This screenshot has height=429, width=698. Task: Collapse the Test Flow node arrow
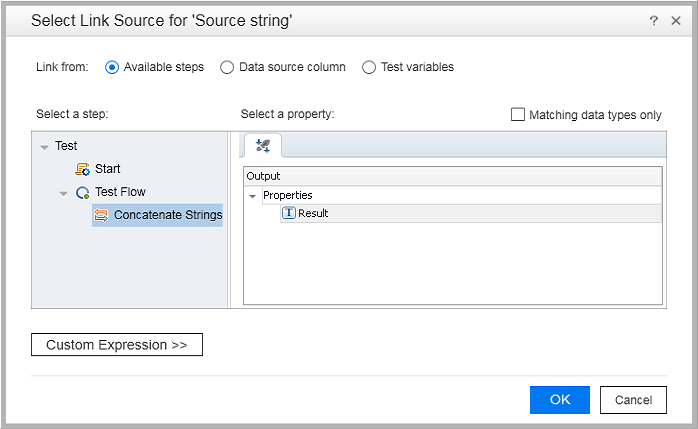point(63,193)
